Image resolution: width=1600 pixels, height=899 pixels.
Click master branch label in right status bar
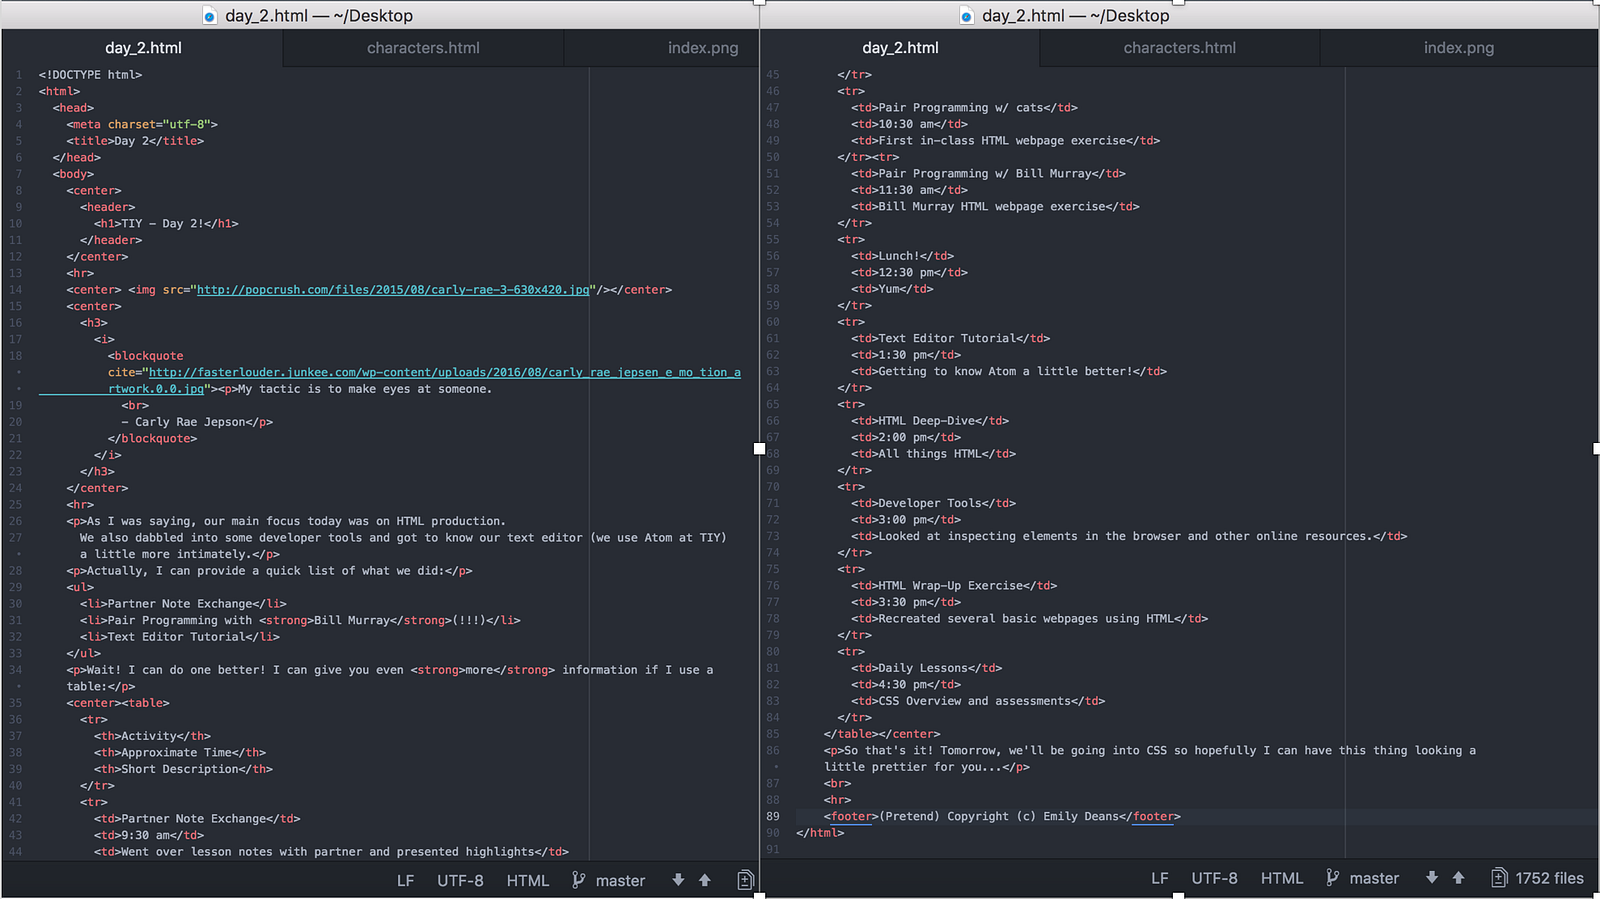pyautogui.click(x=1374, y=878)
